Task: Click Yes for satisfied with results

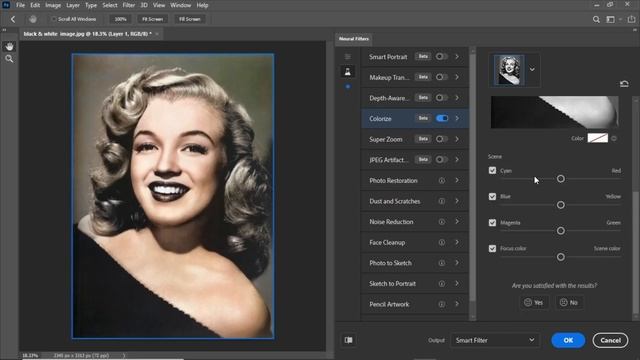Action: (x=533, y=302)
